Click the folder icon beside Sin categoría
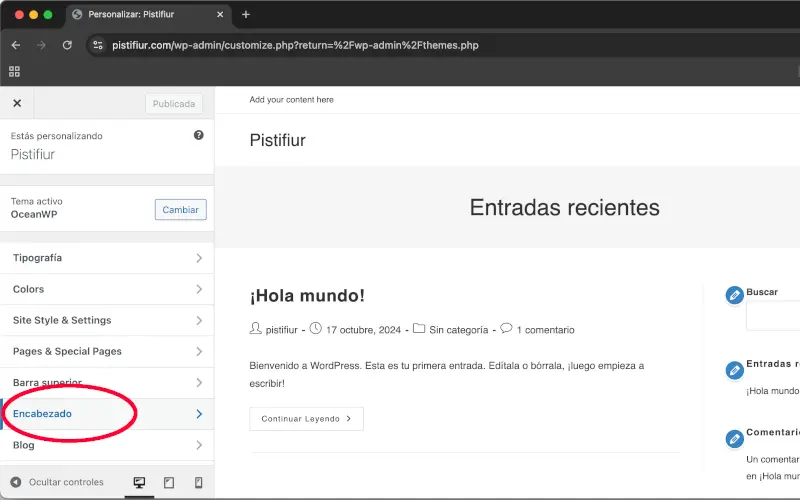Screen dimensions: 800x500 [418, 328]
